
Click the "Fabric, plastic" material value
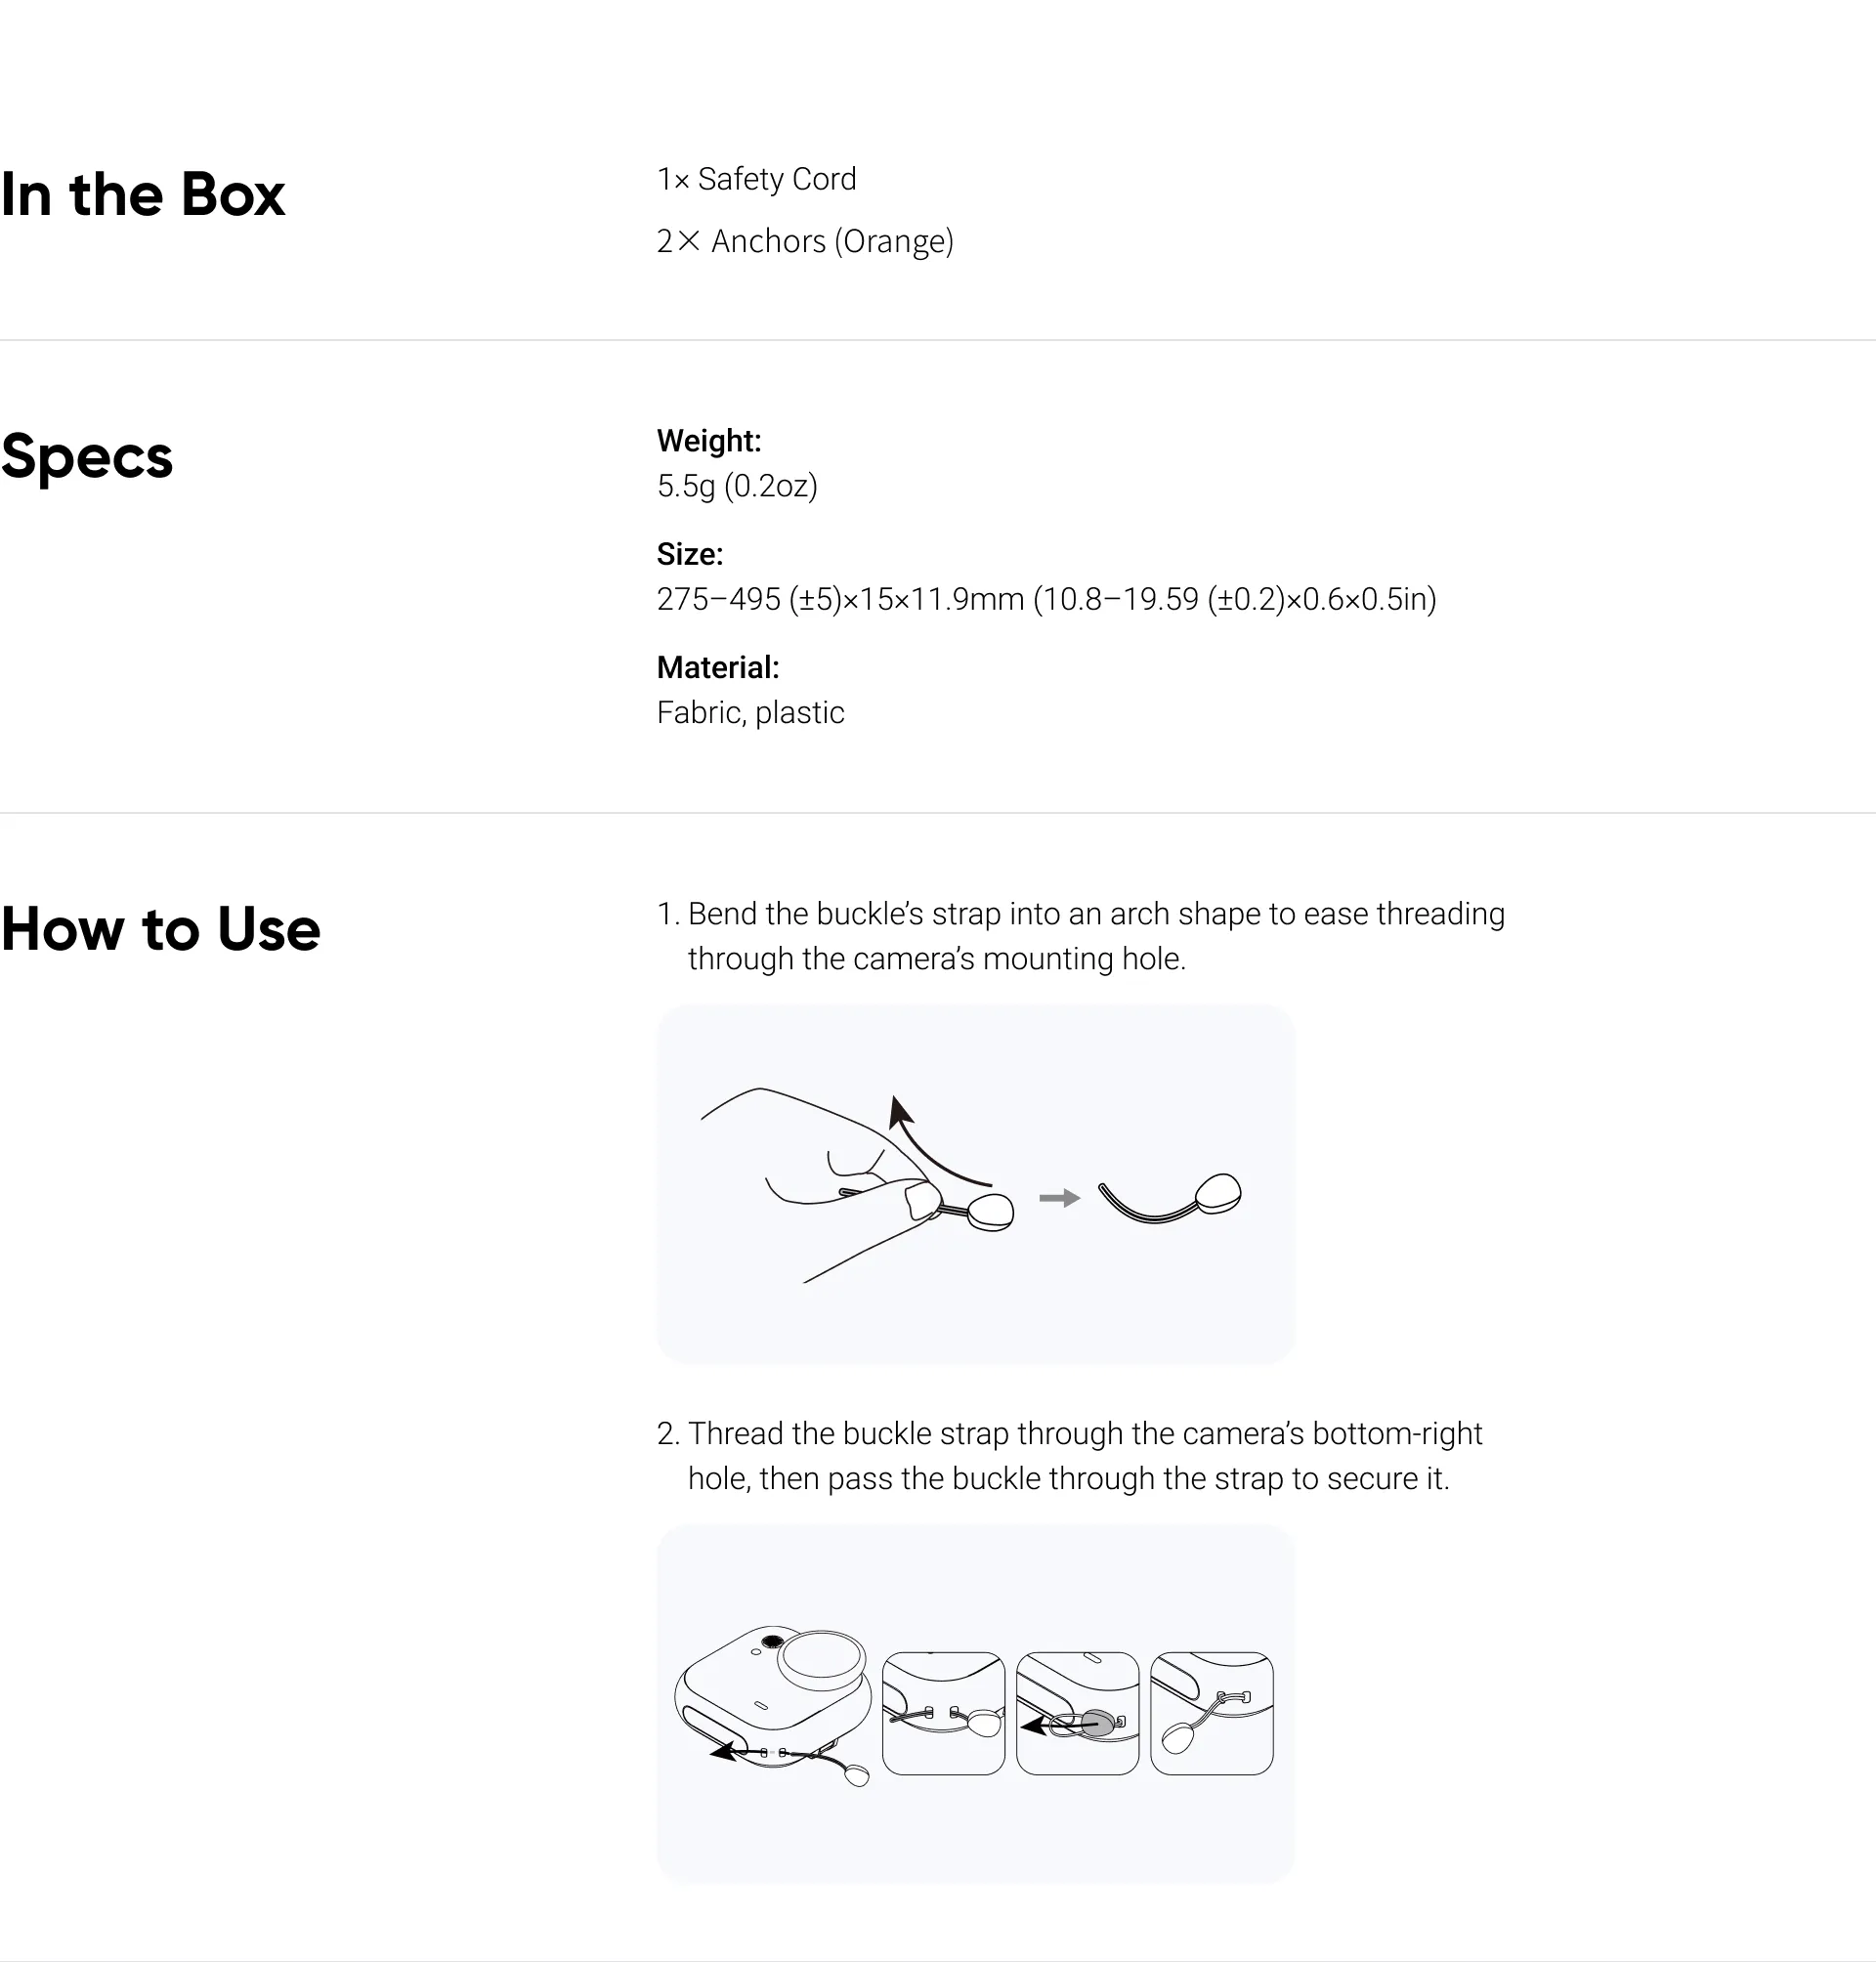coord(750,712)
